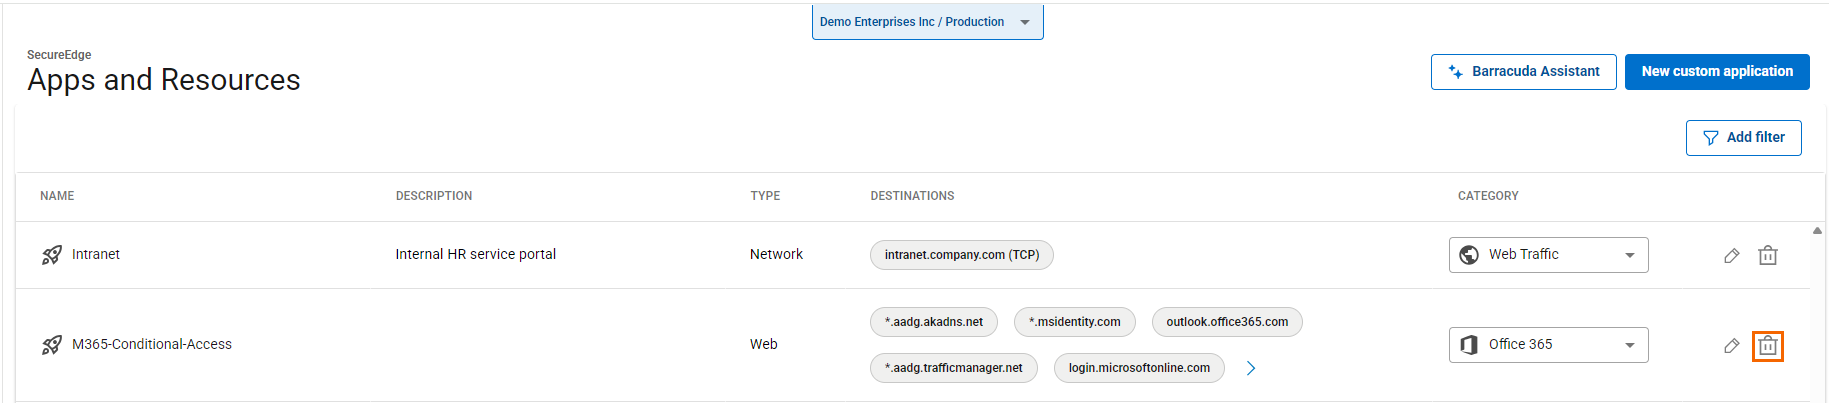Click the NAME column header
Viewport: 1829px width, 403px height.
(x=57, y=196)
